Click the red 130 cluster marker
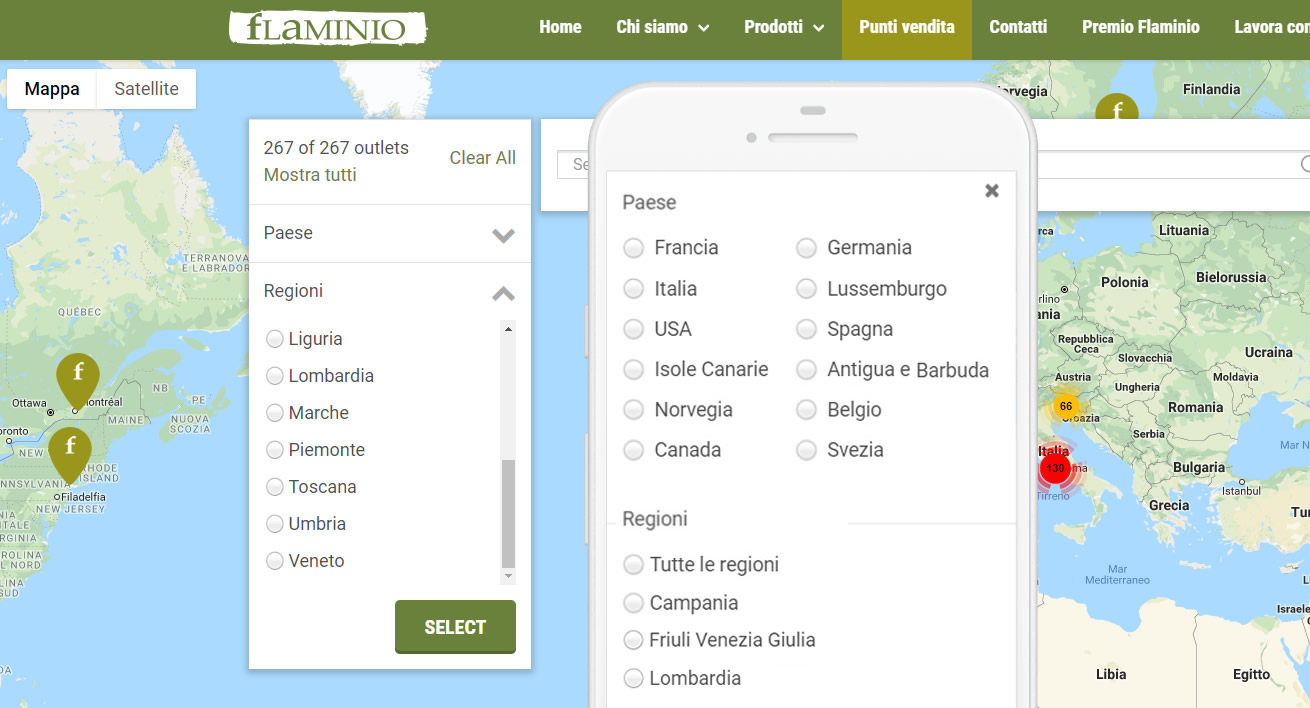 point(1055,468)
